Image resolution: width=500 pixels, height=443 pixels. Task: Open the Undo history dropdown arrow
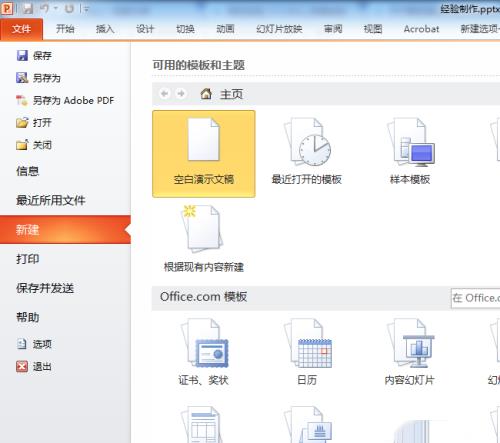point(56,9)
